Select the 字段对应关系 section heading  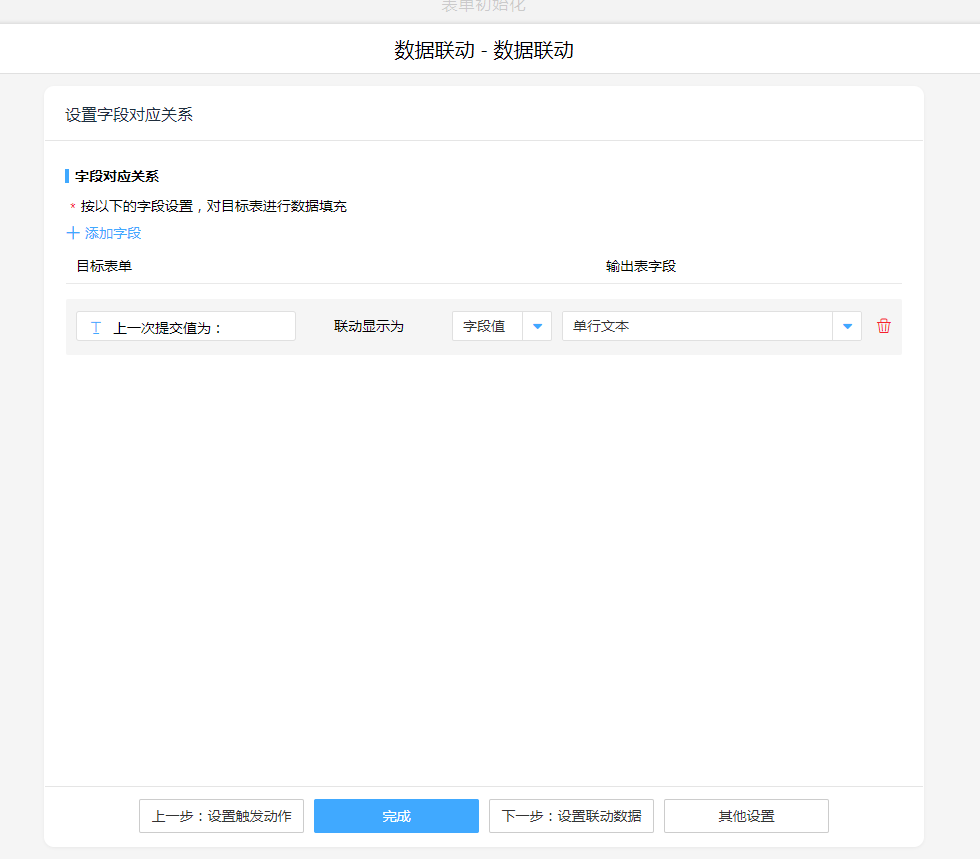tap(117, 176)
